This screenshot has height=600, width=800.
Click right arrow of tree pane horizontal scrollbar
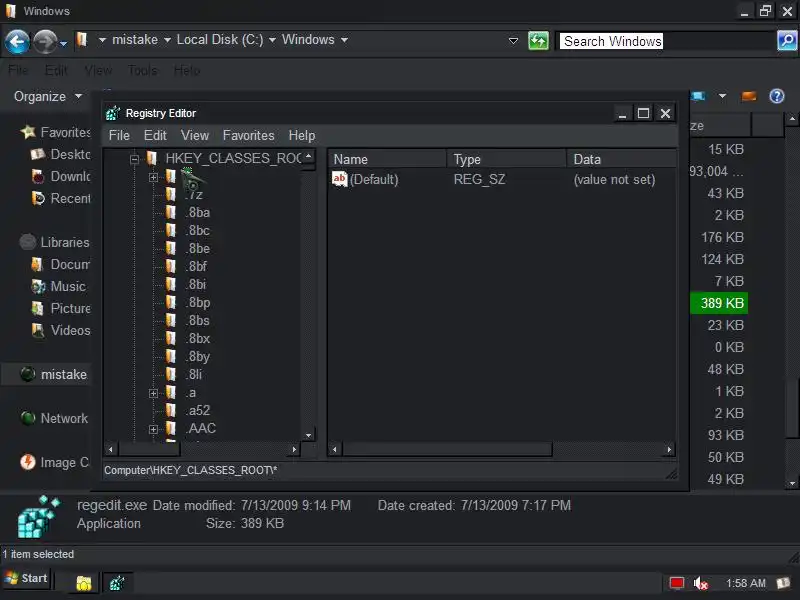[x=294, y=449]
